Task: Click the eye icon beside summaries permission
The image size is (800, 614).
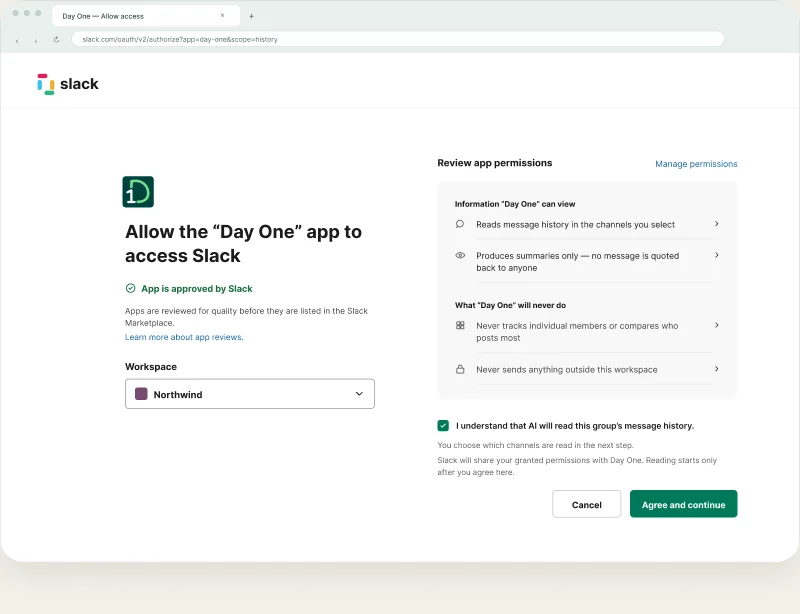Action: (x=460, y=255)
